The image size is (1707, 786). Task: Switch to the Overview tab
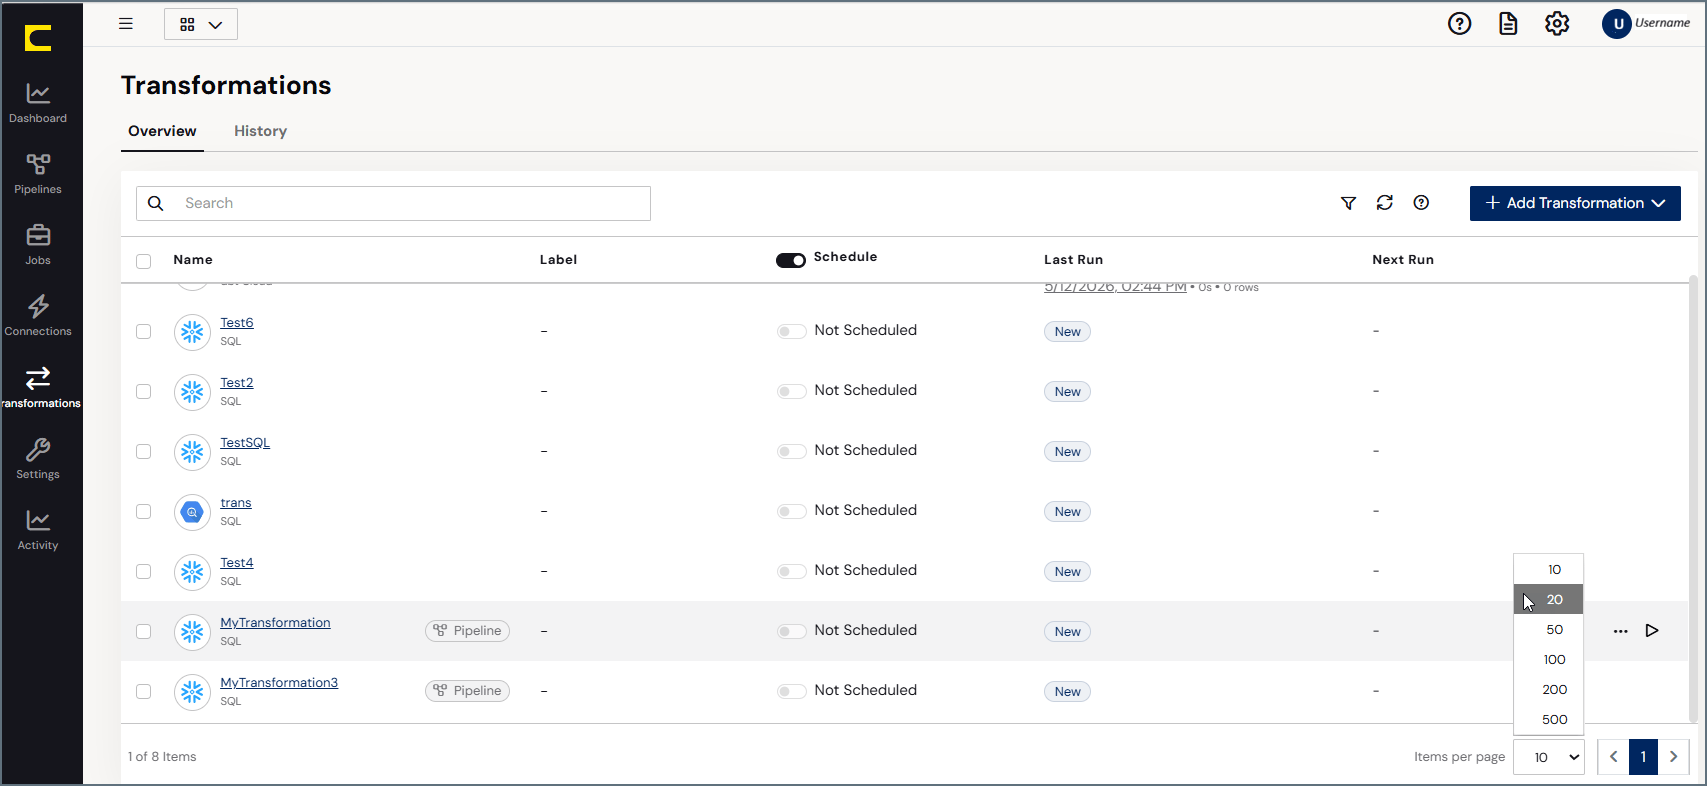pyautogui.click(x=162, y=131)
